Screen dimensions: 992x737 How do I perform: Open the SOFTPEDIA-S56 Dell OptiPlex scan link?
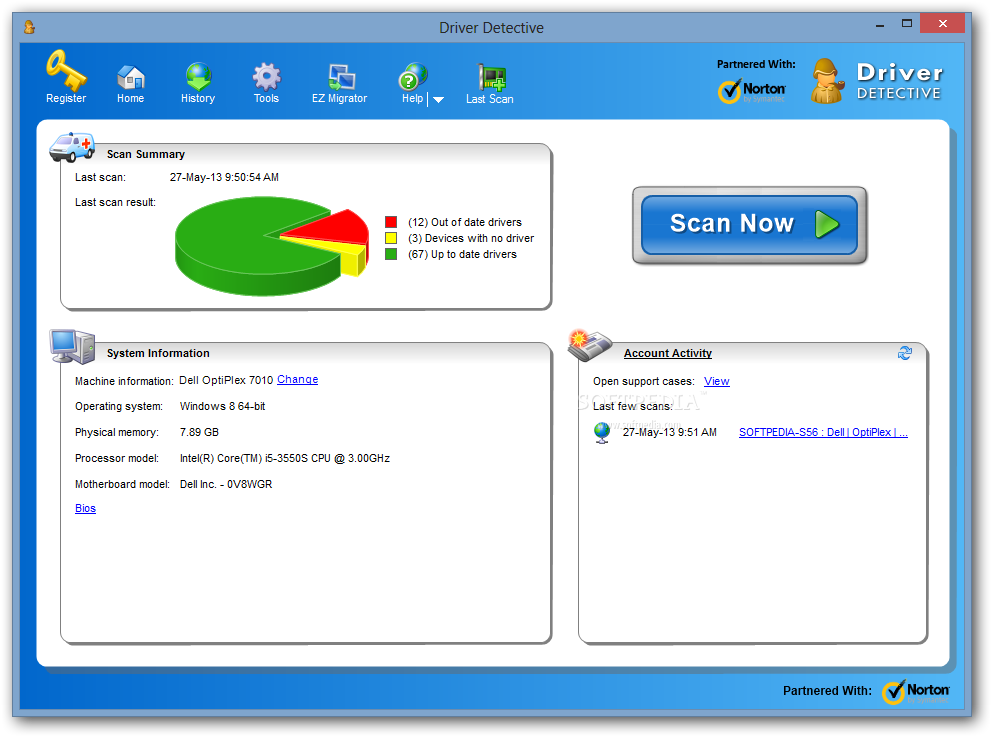[x=823, y=433]
